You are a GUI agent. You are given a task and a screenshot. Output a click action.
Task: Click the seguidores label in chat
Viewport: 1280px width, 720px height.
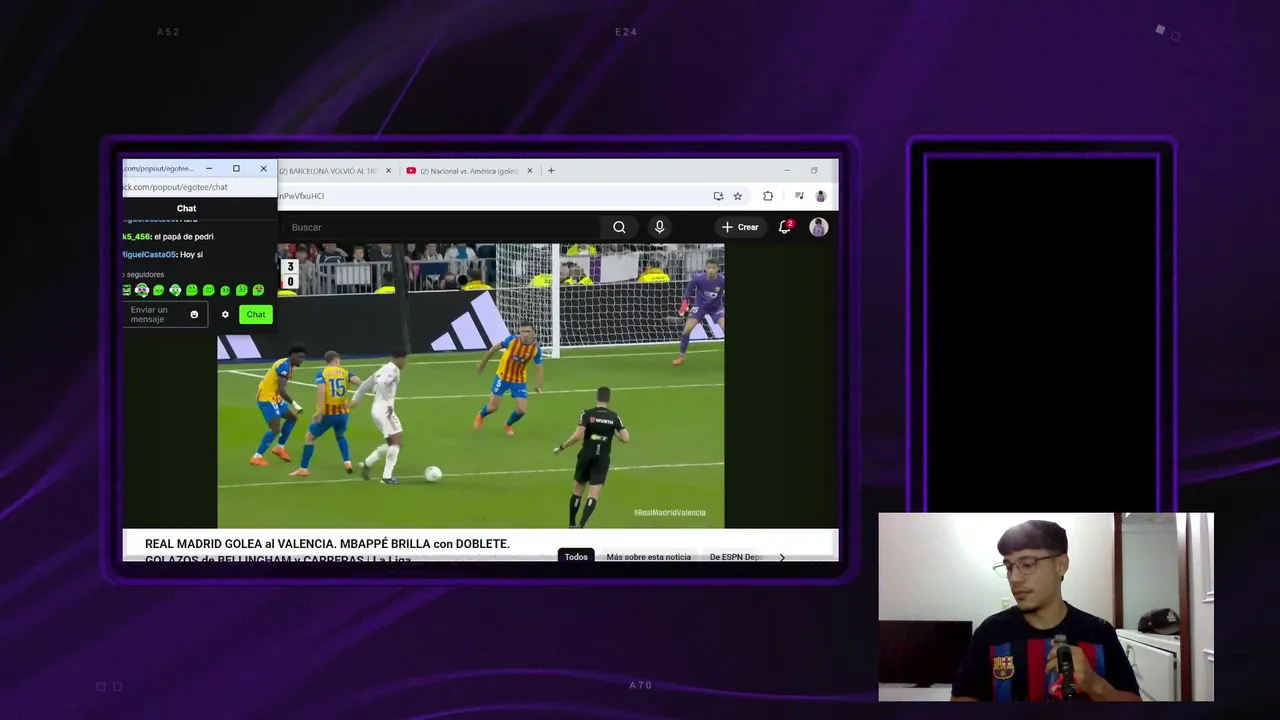[x=145, y=274]
